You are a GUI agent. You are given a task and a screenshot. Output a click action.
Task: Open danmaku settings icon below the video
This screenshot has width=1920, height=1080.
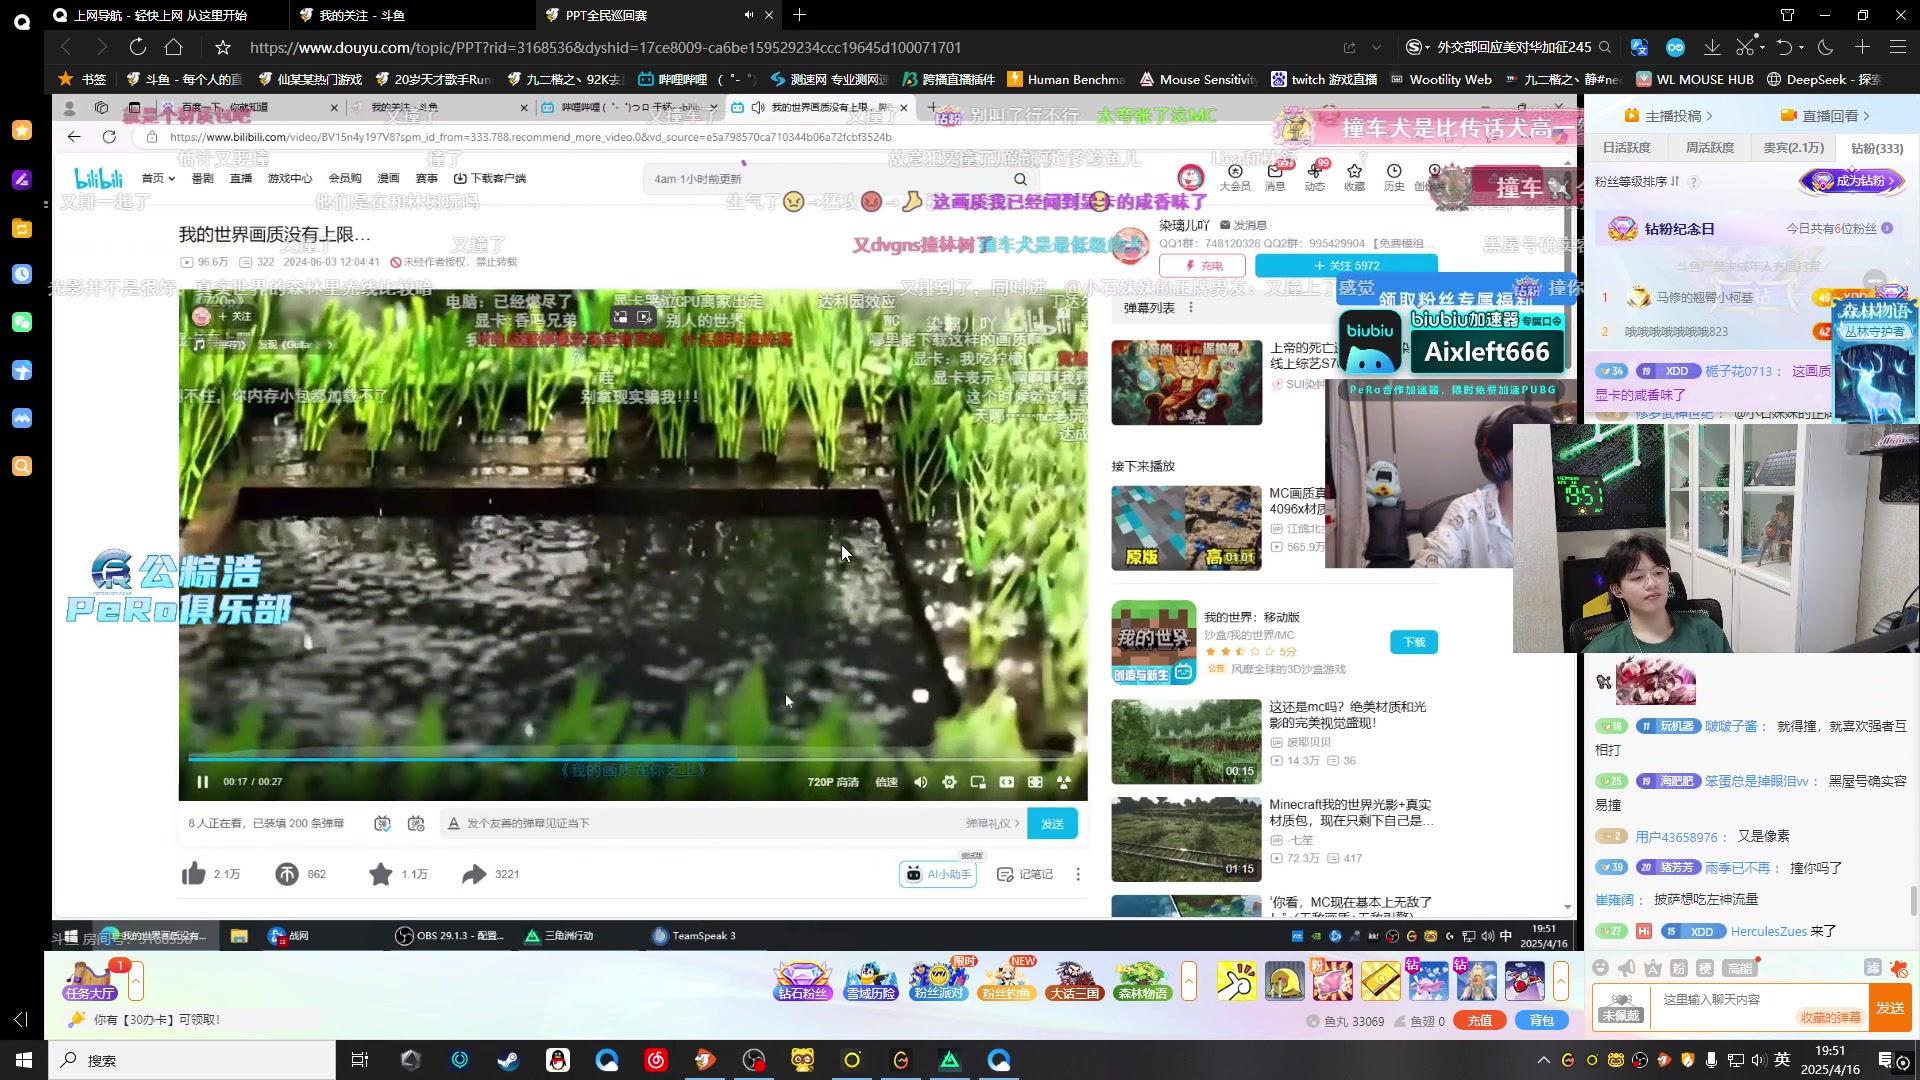(416, 823)
